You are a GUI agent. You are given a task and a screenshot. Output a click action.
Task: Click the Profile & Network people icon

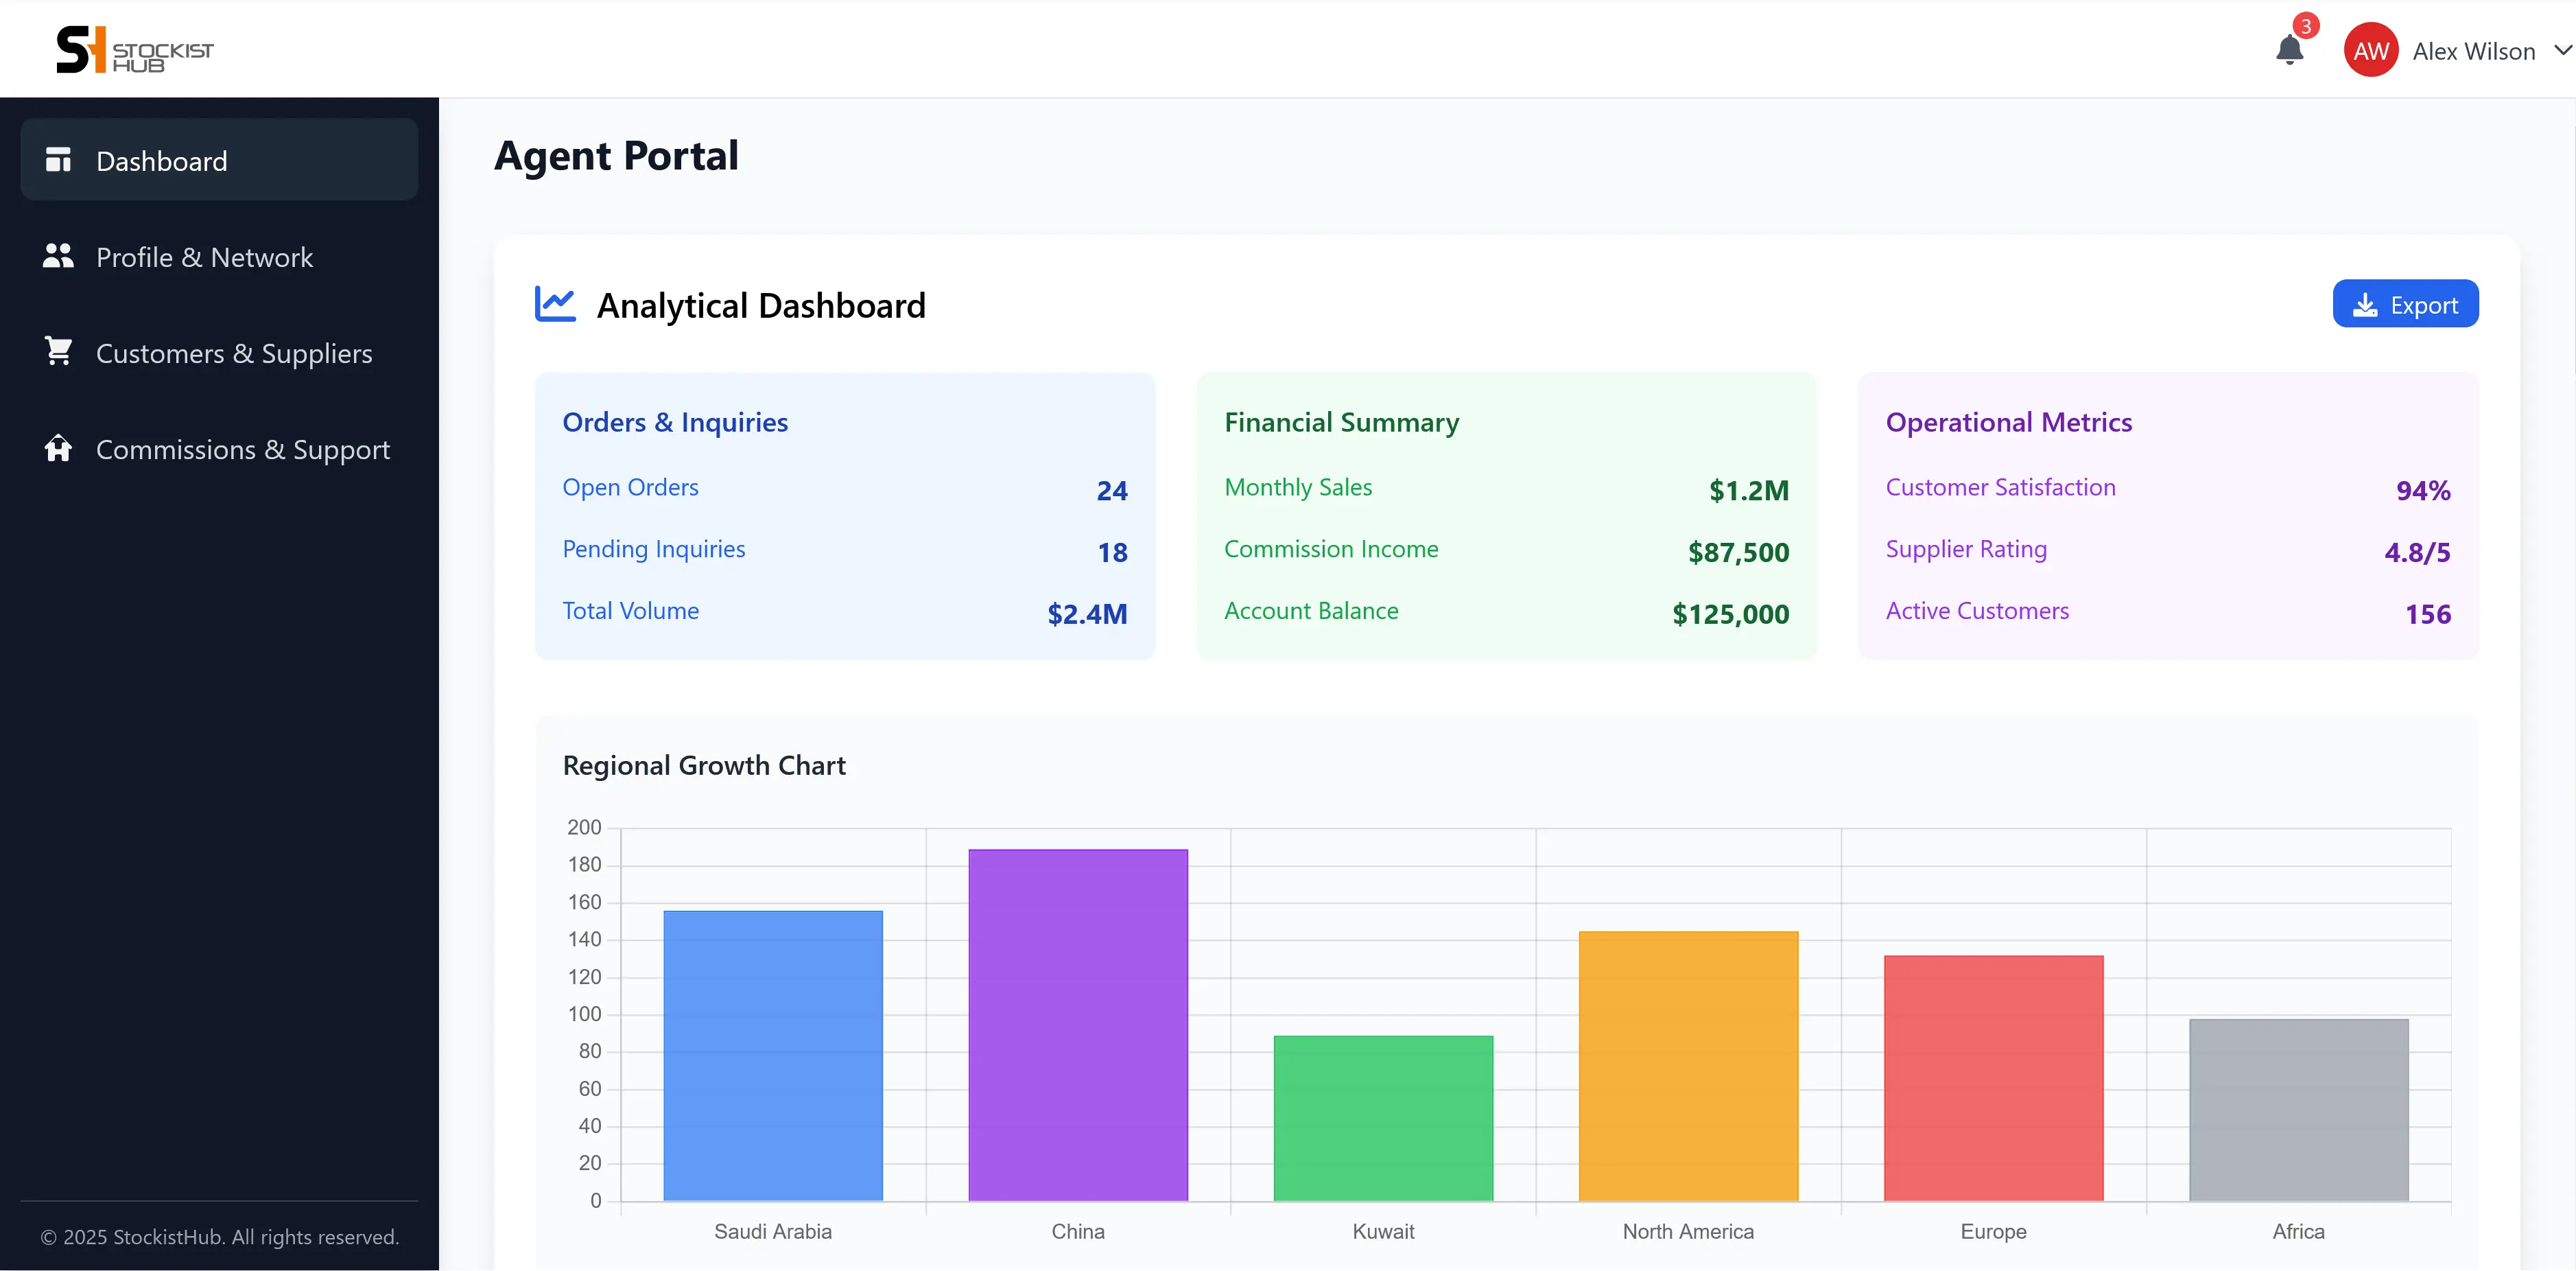(x=58, y=256)
